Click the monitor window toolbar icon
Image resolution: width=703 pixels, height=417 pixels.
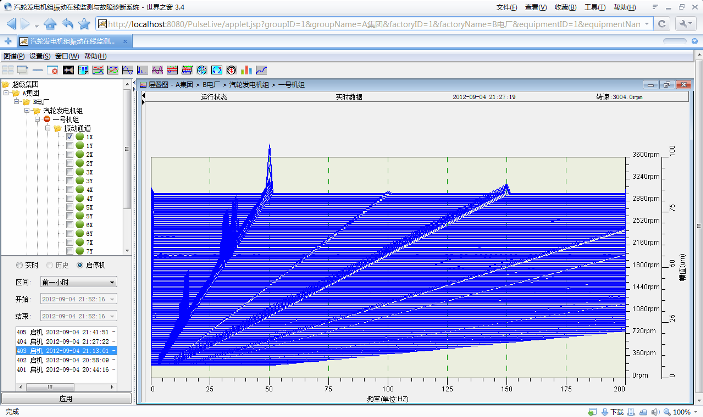[22, 70]
